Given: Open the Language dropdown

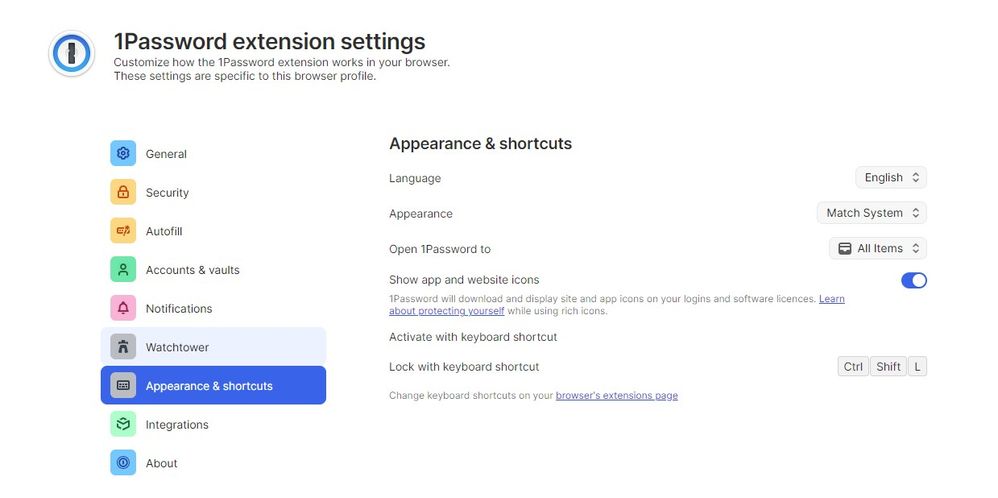Looking at the screenshot, I should click(x=891, y=177).
